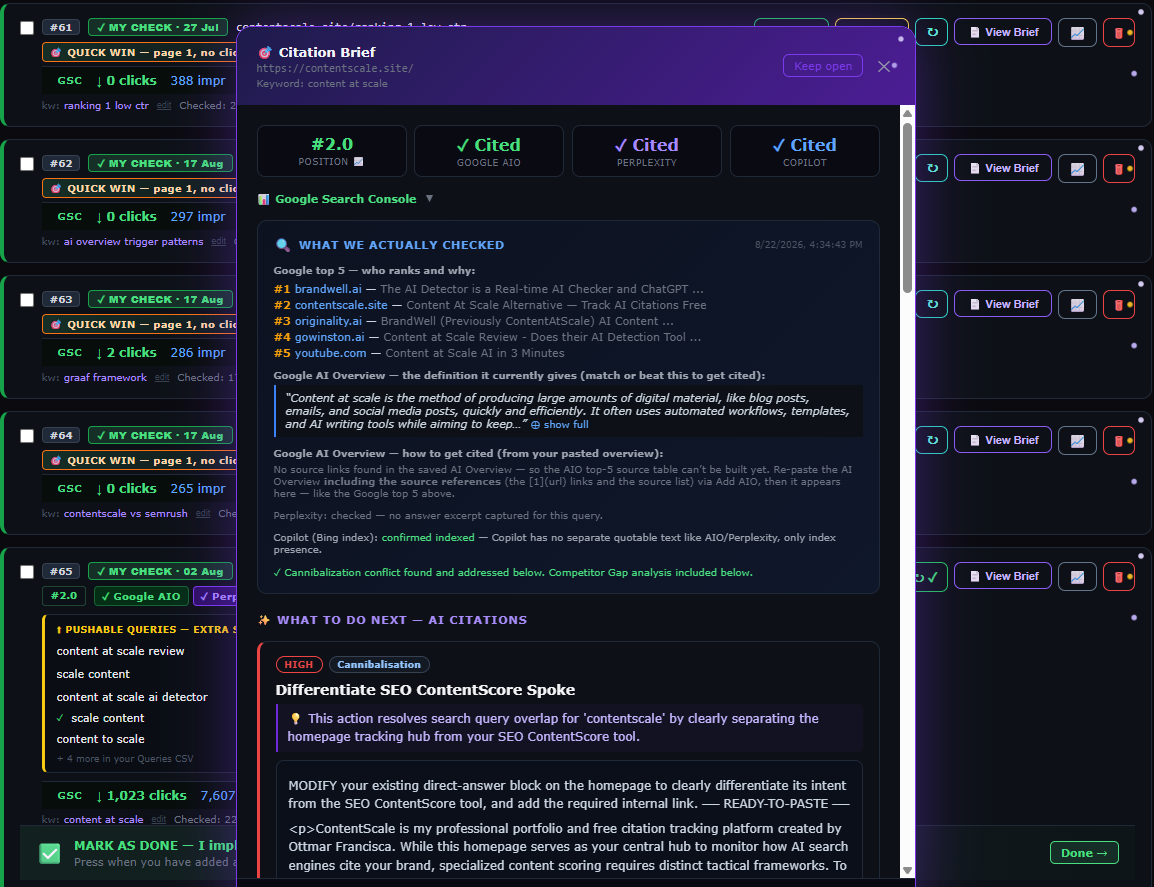Delete row #65 with trash icon
Image resolution: width=1154 pixels, height=887 pixels.
[x=1119, y=576]
